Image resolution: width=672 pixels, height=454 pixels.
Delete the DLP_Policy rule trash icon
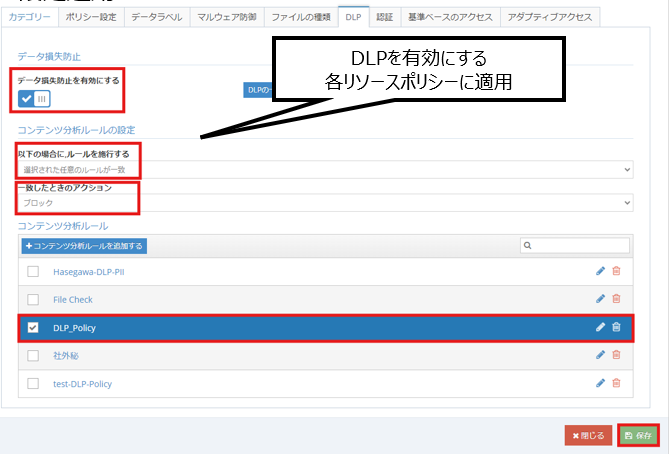click(616, 327)
